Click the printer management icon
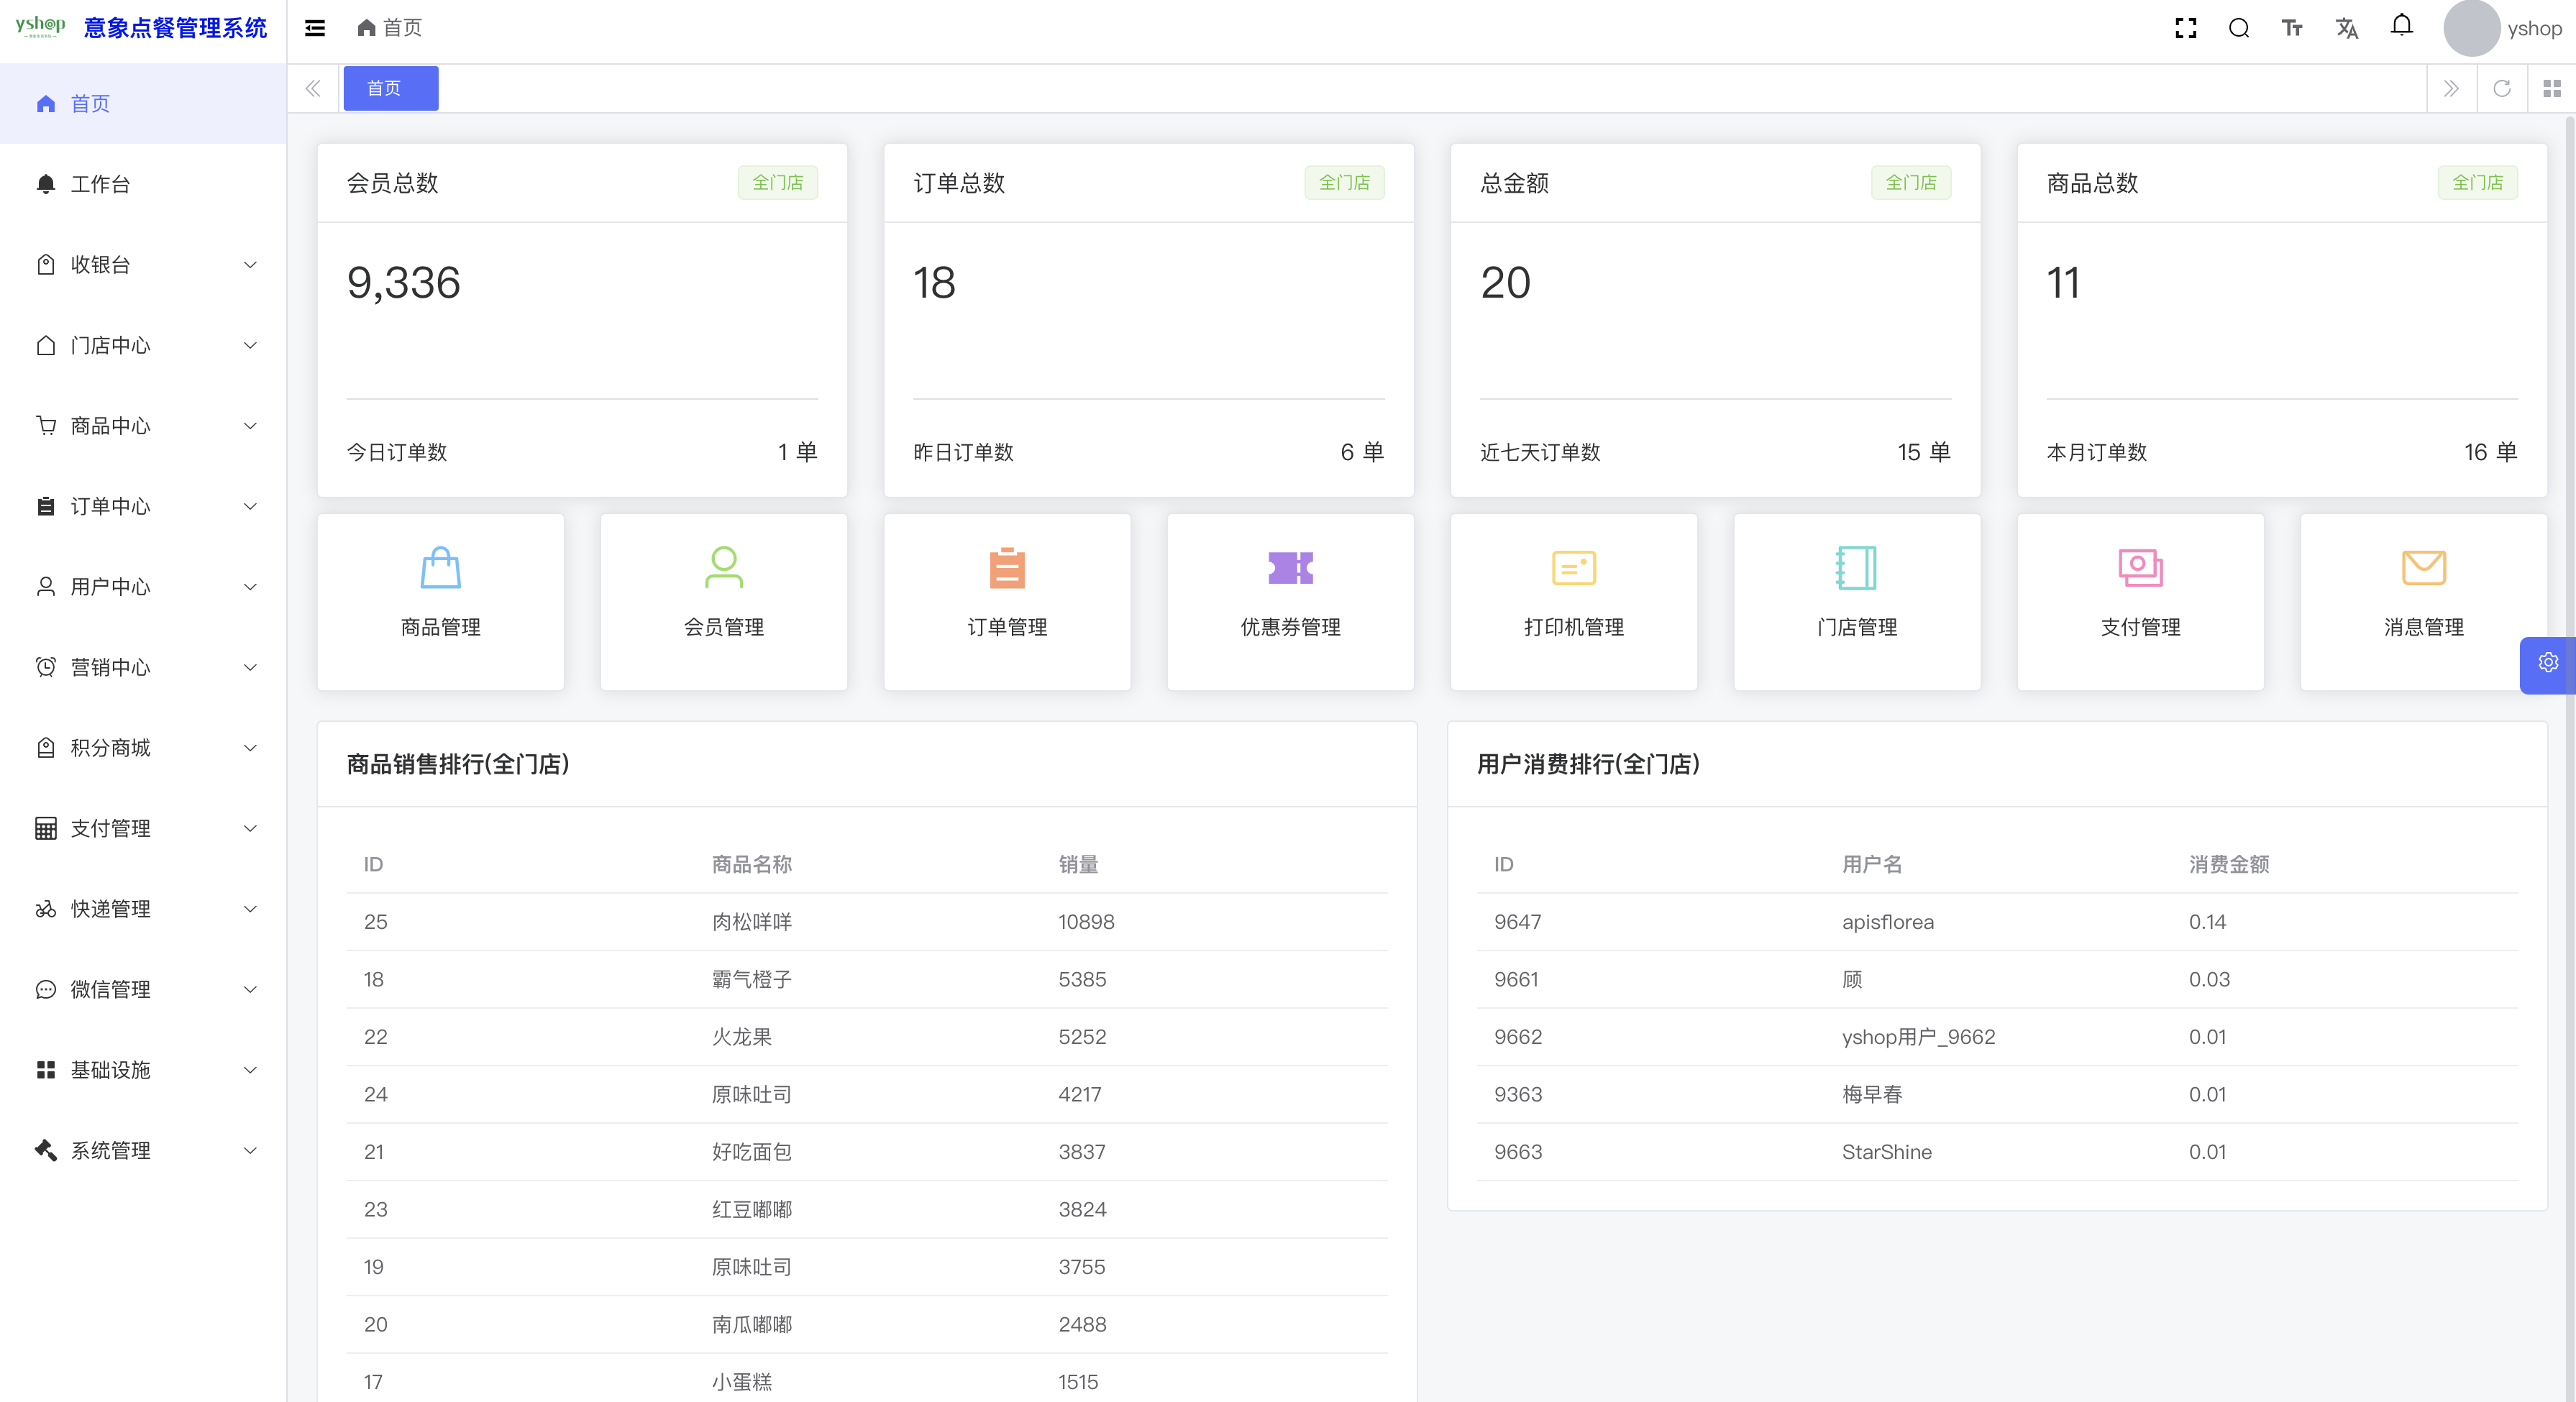The height and width of the screenshot is (1402, 2576). tap(1573, 568)
